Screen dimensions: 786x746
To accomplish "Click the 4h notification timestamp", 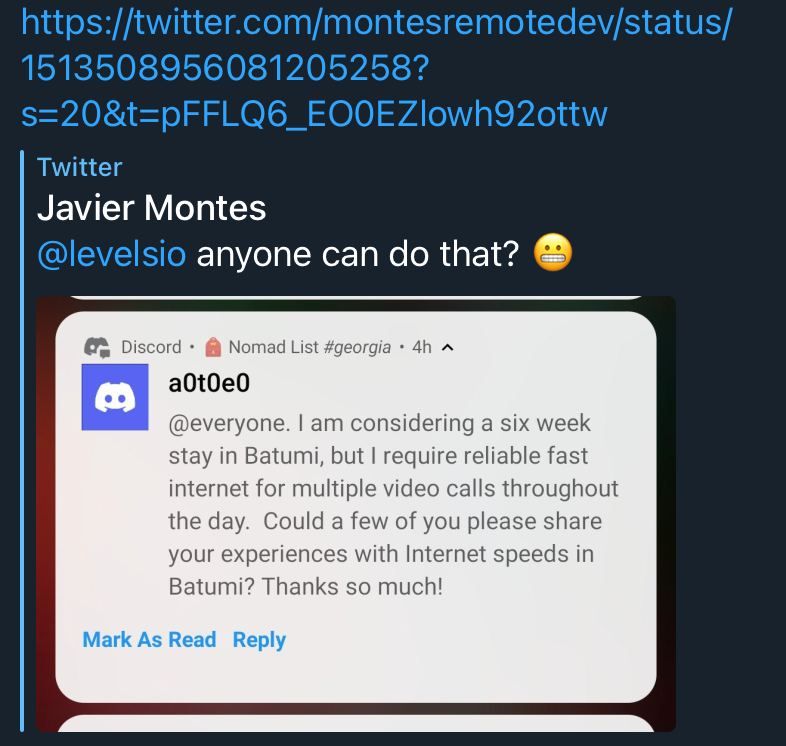I will pos(422,347).
